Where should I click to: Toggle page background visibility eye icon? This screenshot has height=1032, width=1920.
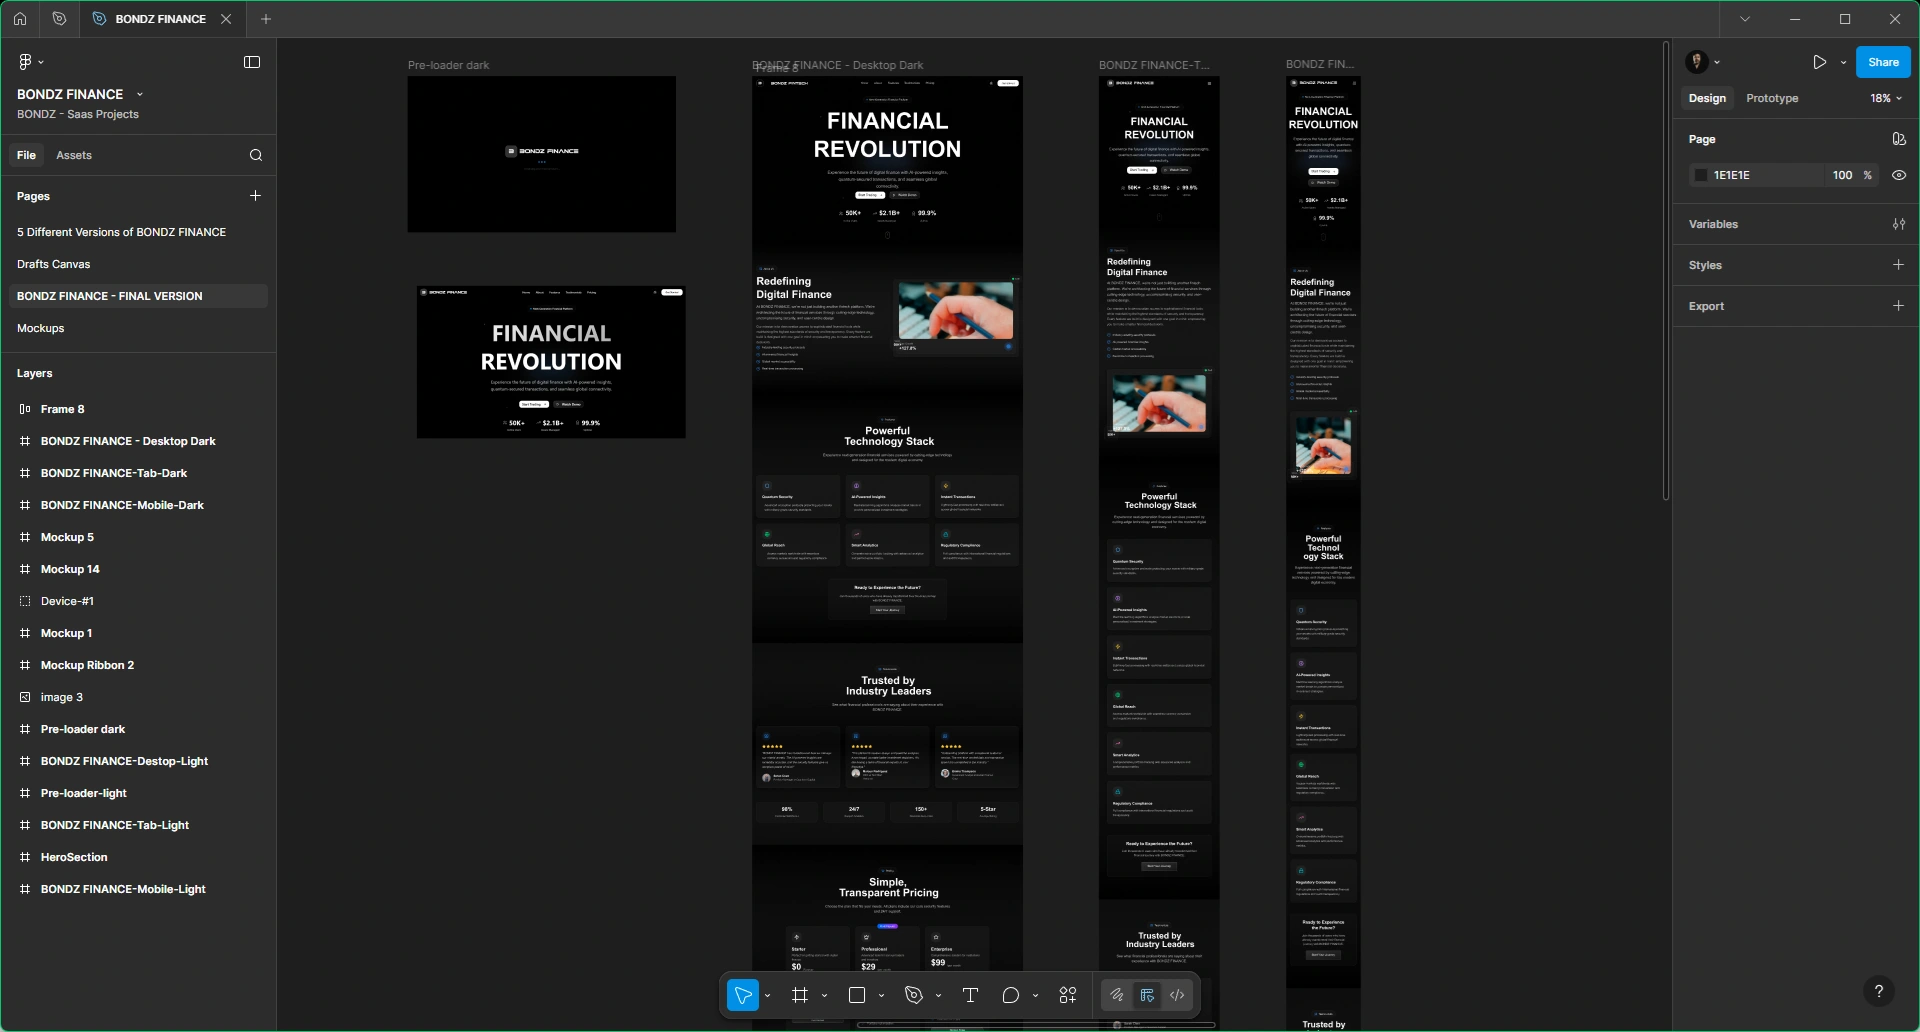click(x=1899, y=175)
